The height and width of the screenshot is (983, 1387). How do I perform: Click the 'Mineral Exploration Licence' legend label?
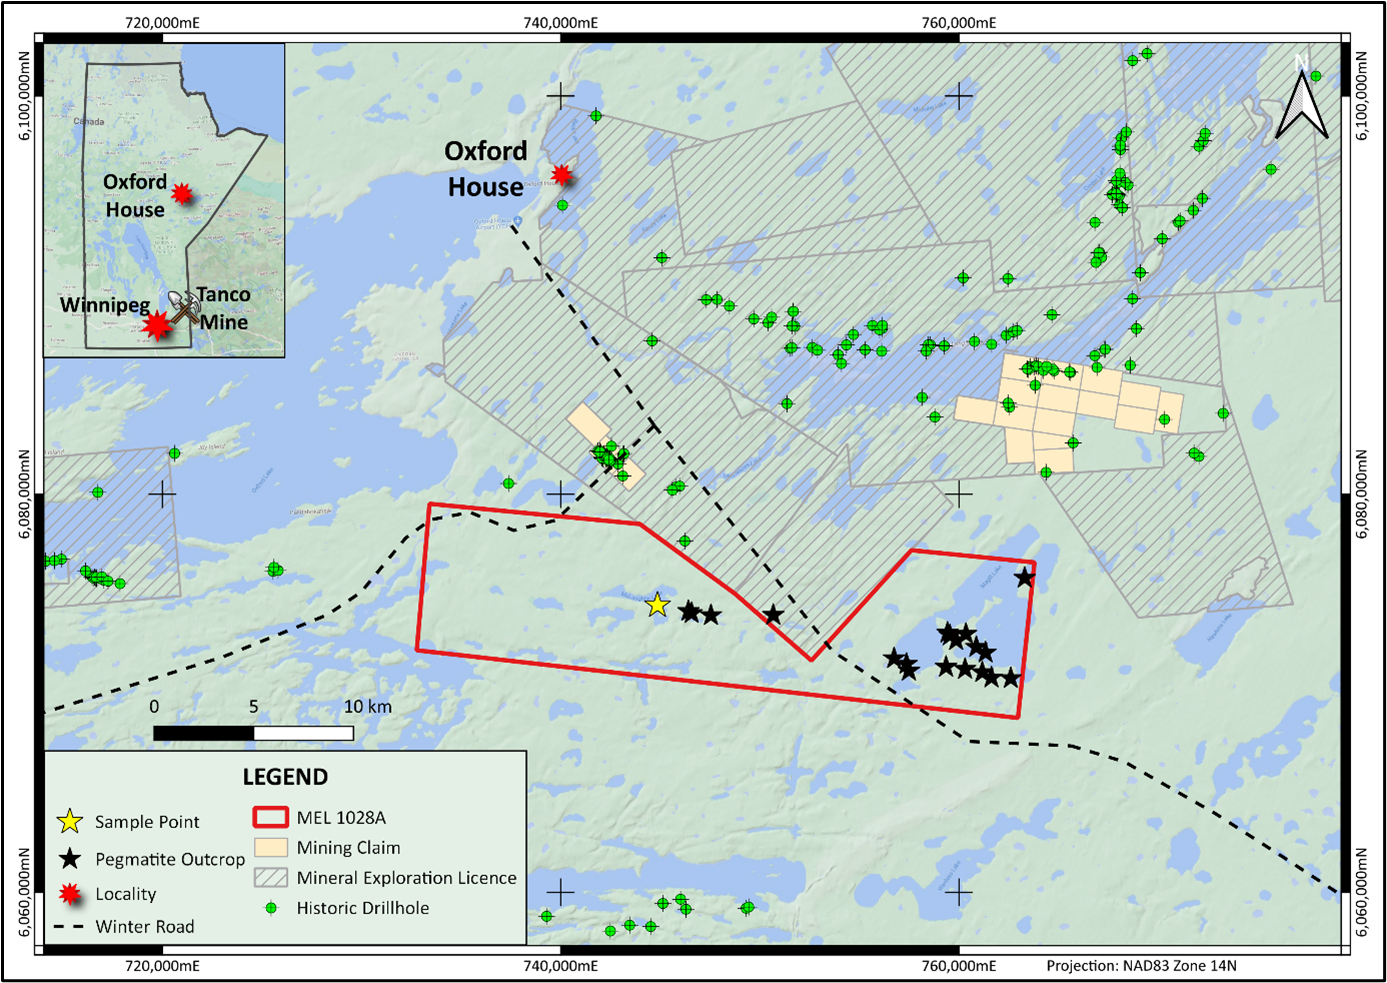point(407,878)
